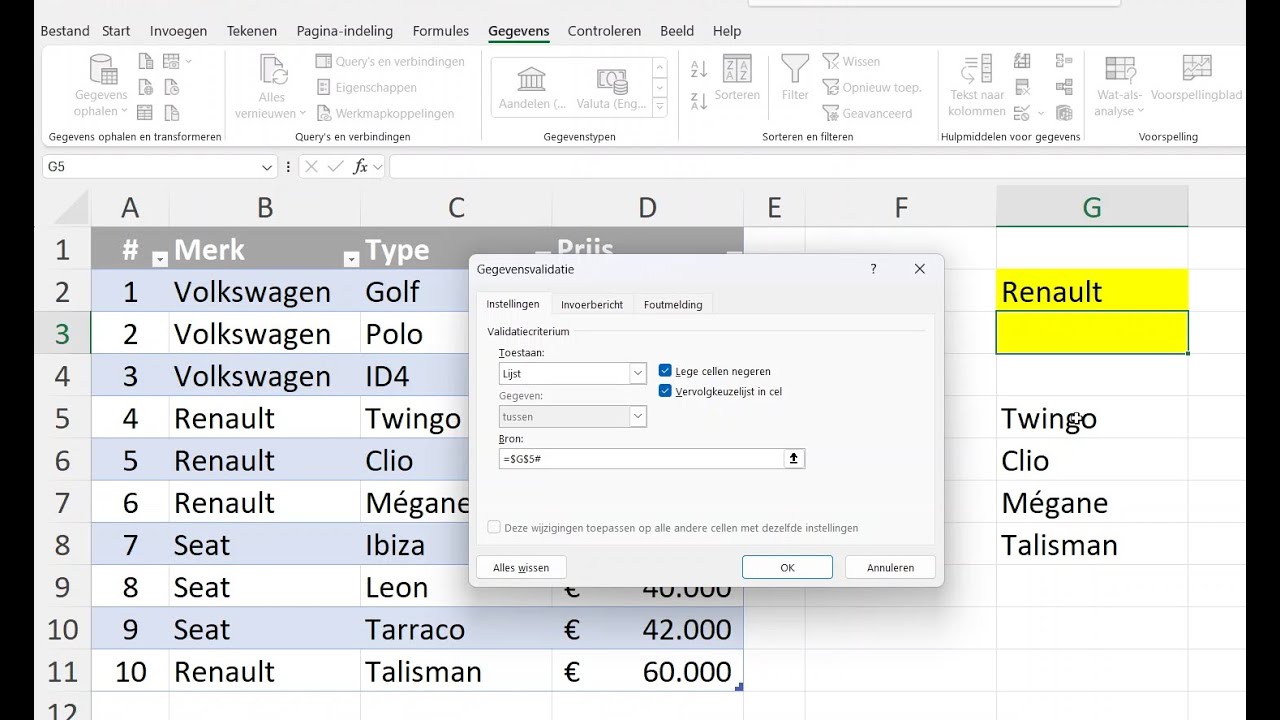Click Eigenschappen in the ribbon
Viewport: 1280px width, 720px height.
367,88
